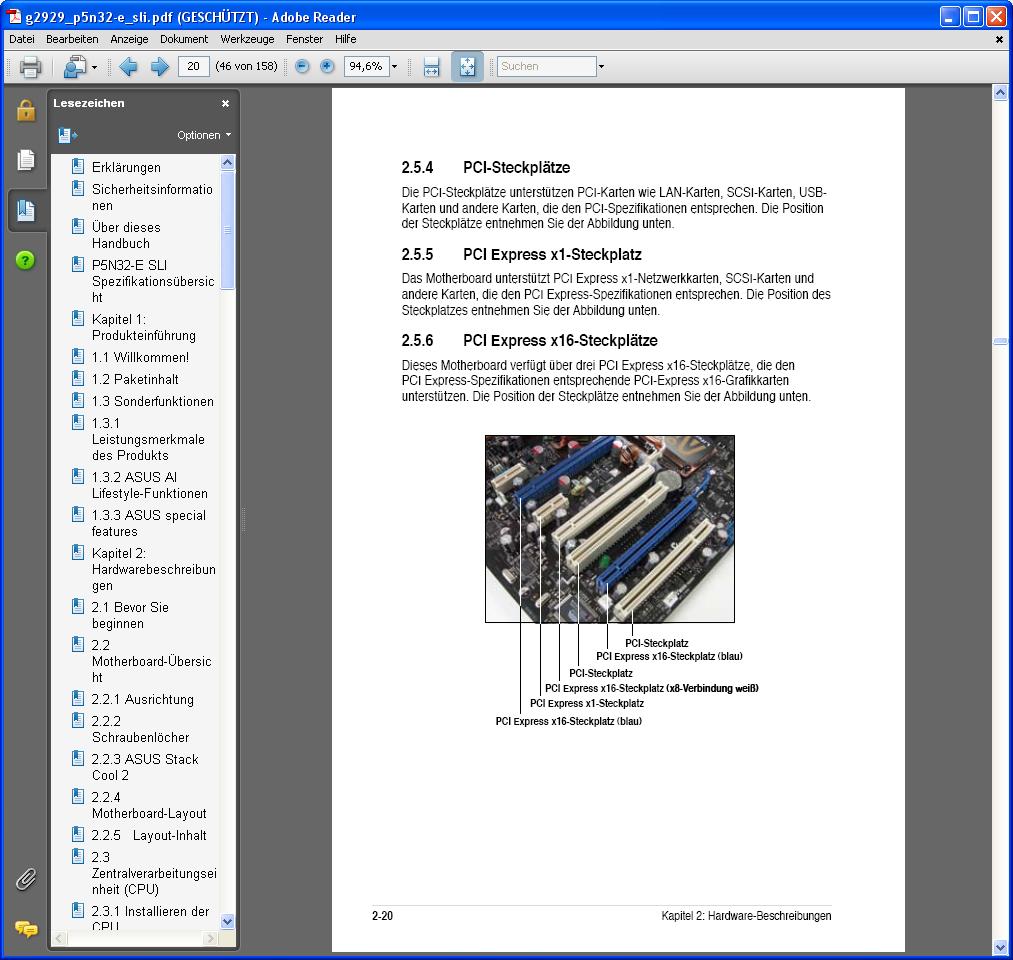Toggle the fit full page icon
Viewport: 1013px width, 960px height.
tap(467, 67)
